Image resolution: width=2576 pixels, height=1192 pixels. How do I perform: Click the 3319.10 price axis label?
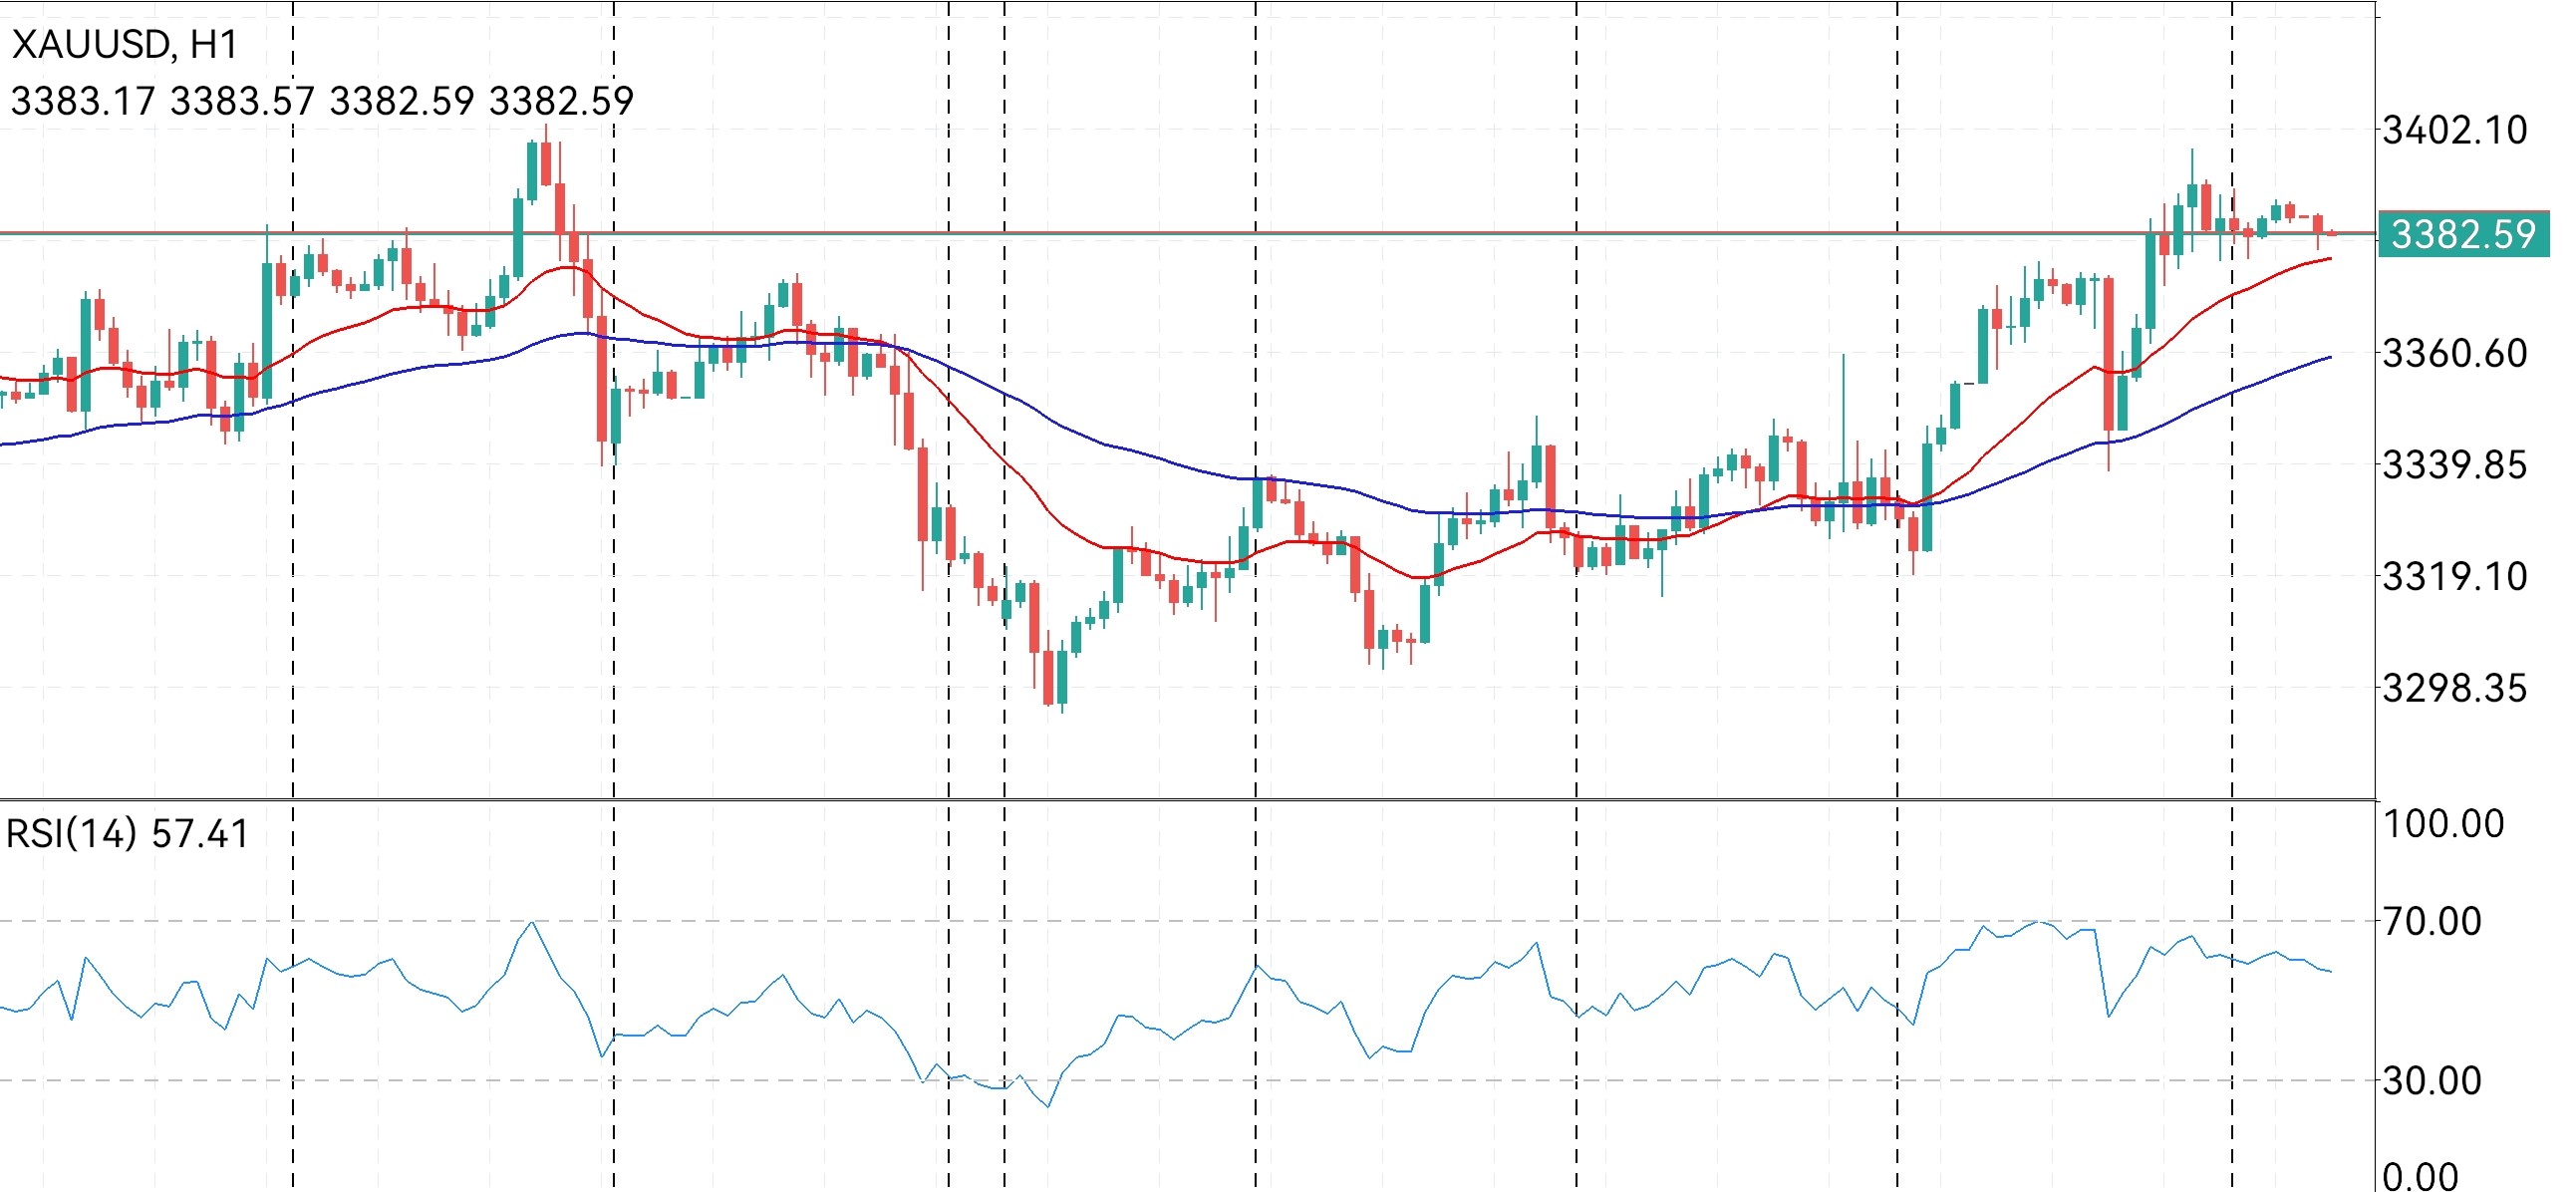[2456, 576]
